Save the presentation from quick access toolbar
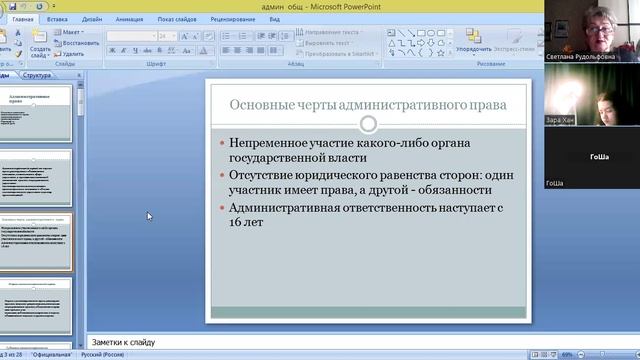The height and width of the screenshot is (360, 640). 12,7
